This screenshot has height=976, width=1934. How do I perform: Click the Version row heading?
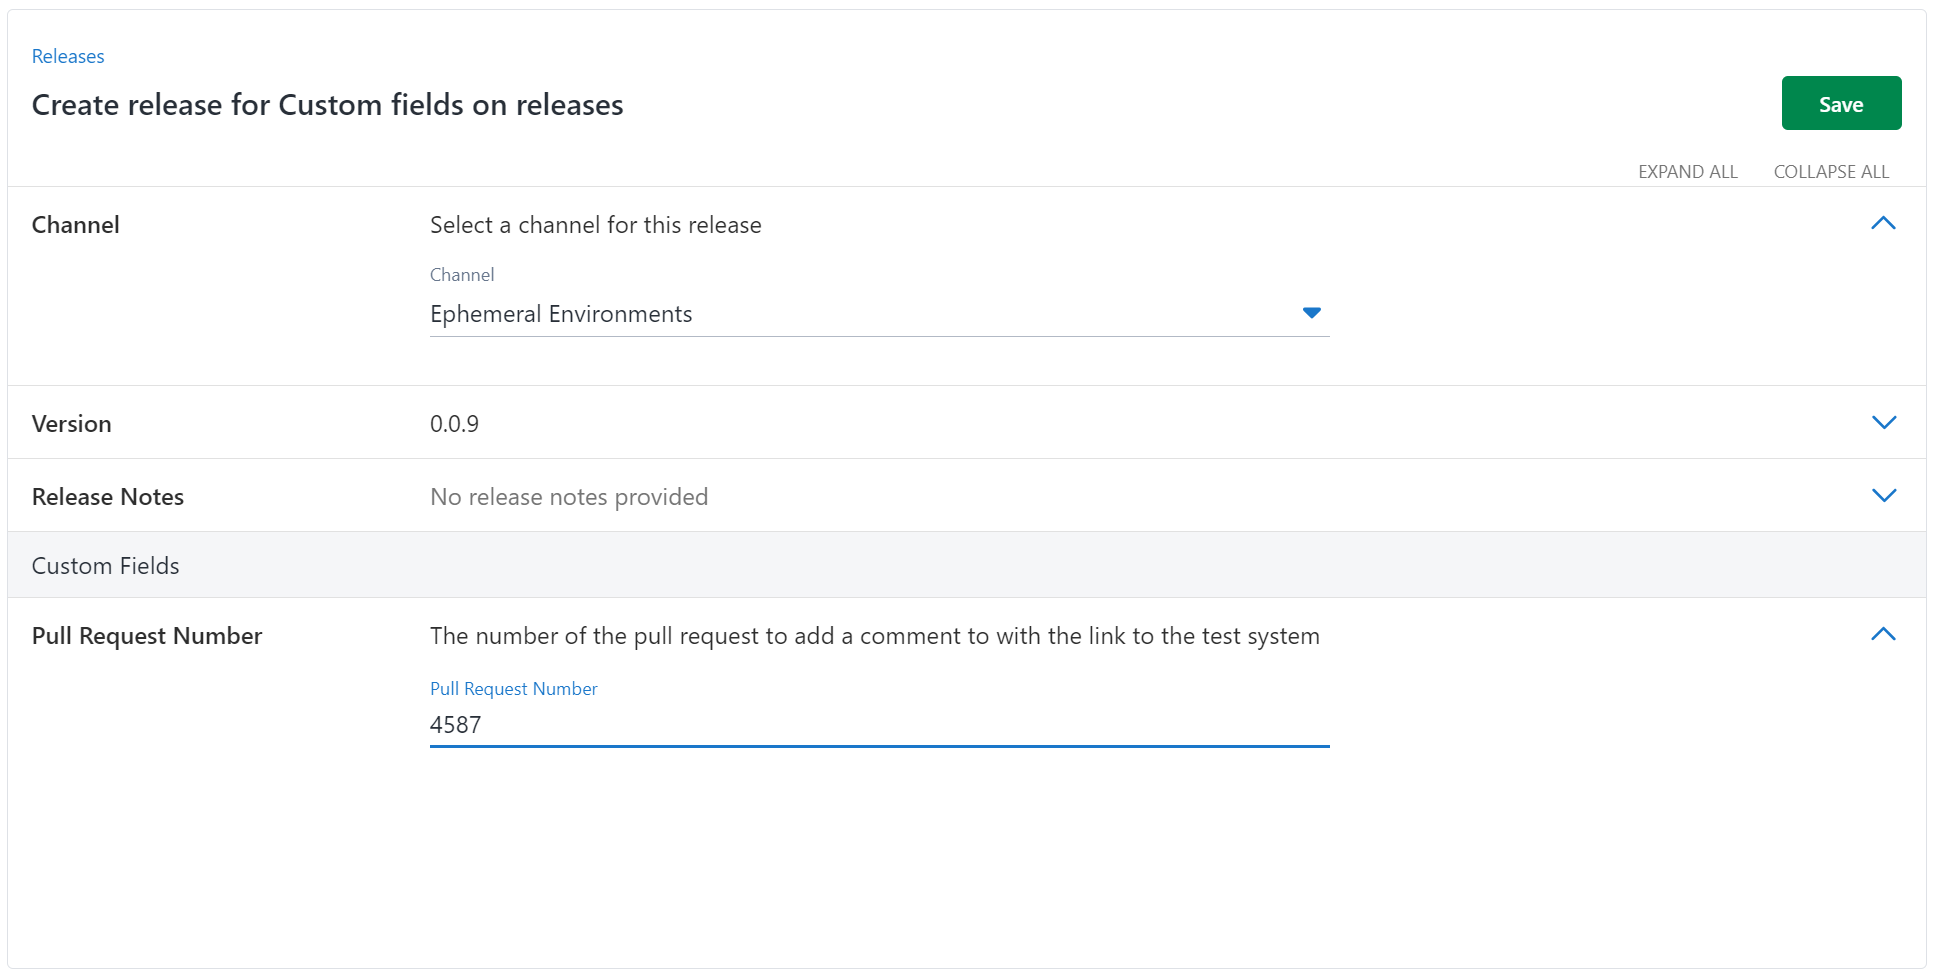click(x=71, y=424)
